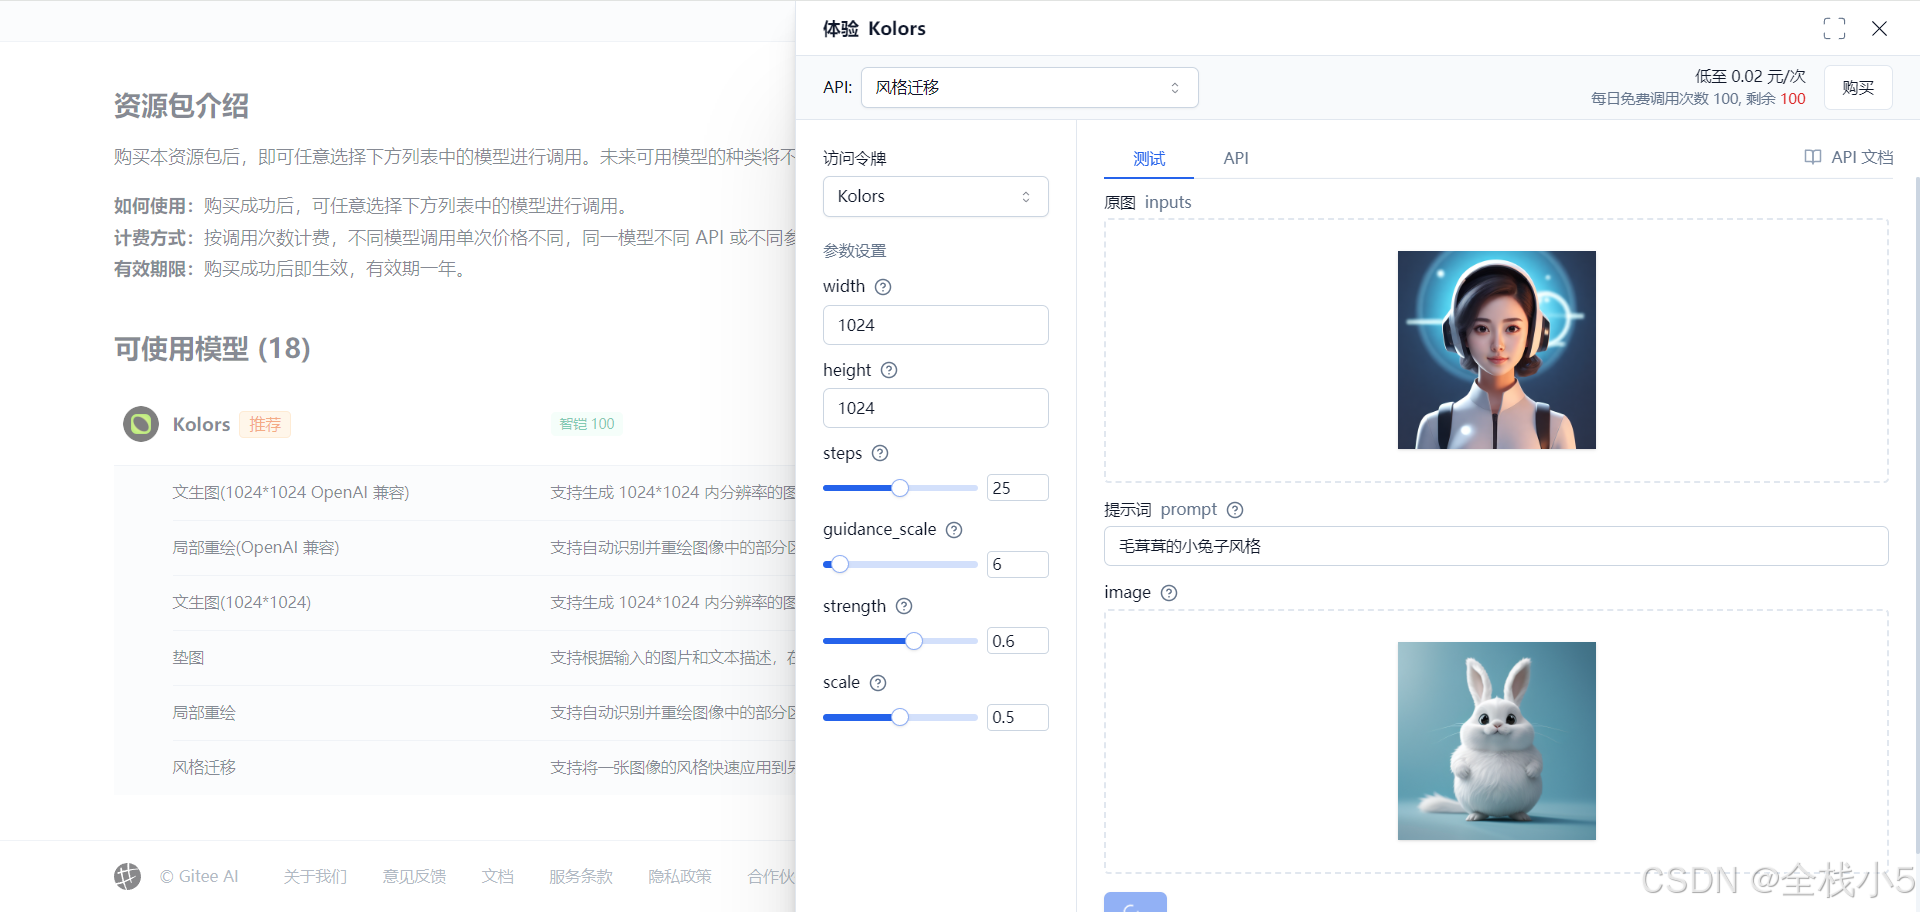The width and height of the screenshot is (1920, 912).
Task: Click the 推荐 tag next to Kolors
Action: (x=265, y=425)
